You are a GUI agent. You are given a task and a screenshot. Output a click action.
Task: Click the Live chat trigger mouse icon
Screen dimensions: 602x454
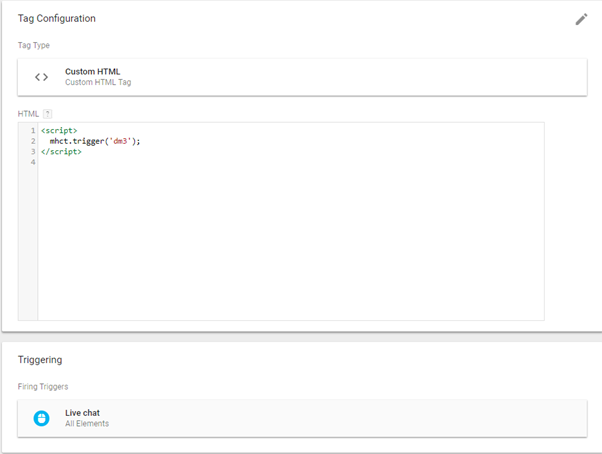(x=41, y=418)
